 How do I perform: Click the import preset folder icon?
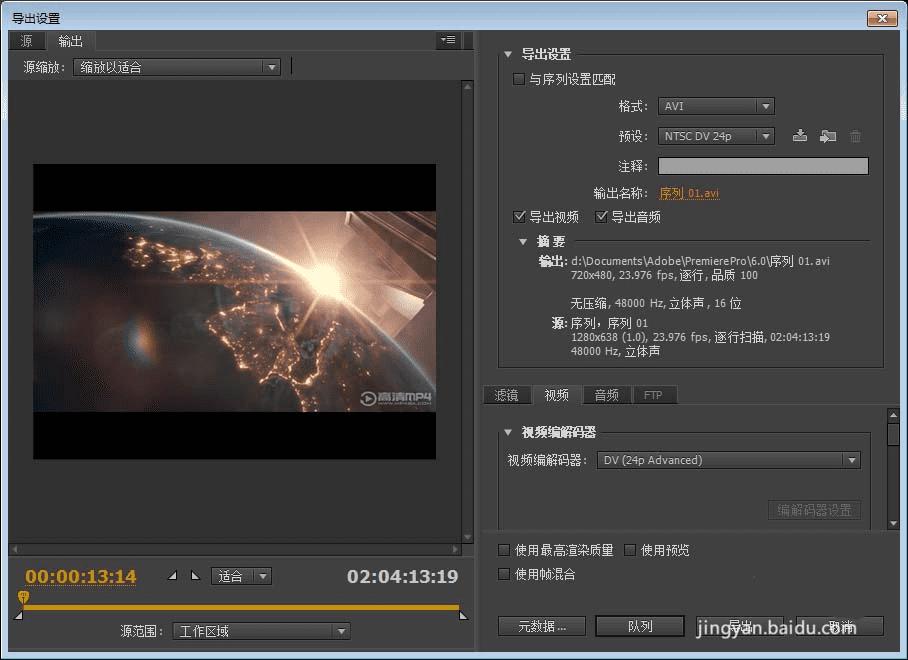[827, 136]
